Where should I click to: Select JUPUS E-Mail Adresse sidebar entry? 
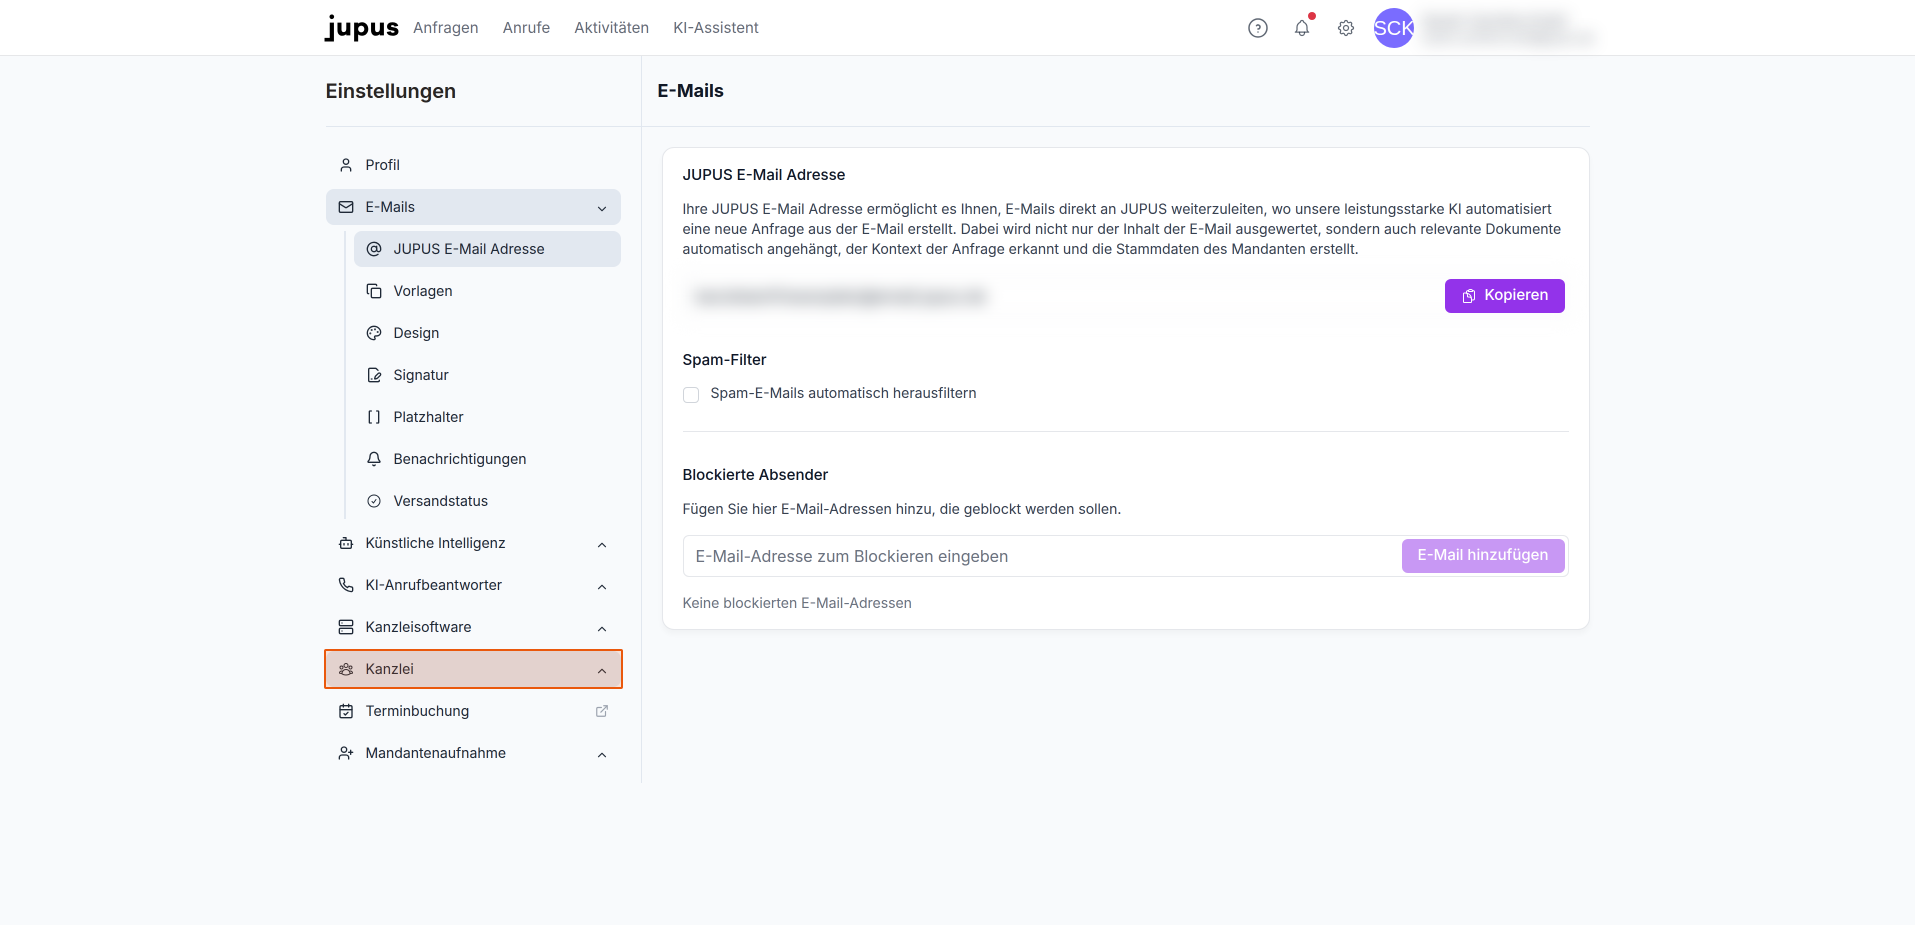tap(487, 249)
